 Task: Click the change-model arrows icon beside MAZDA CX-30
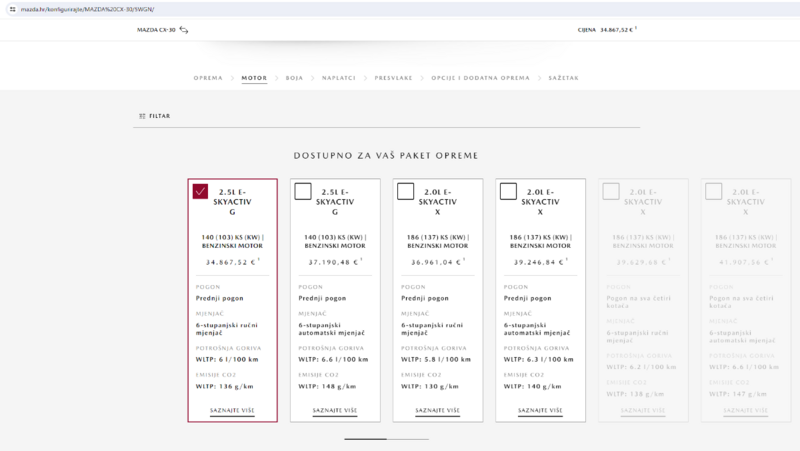(x=184, y=30)
